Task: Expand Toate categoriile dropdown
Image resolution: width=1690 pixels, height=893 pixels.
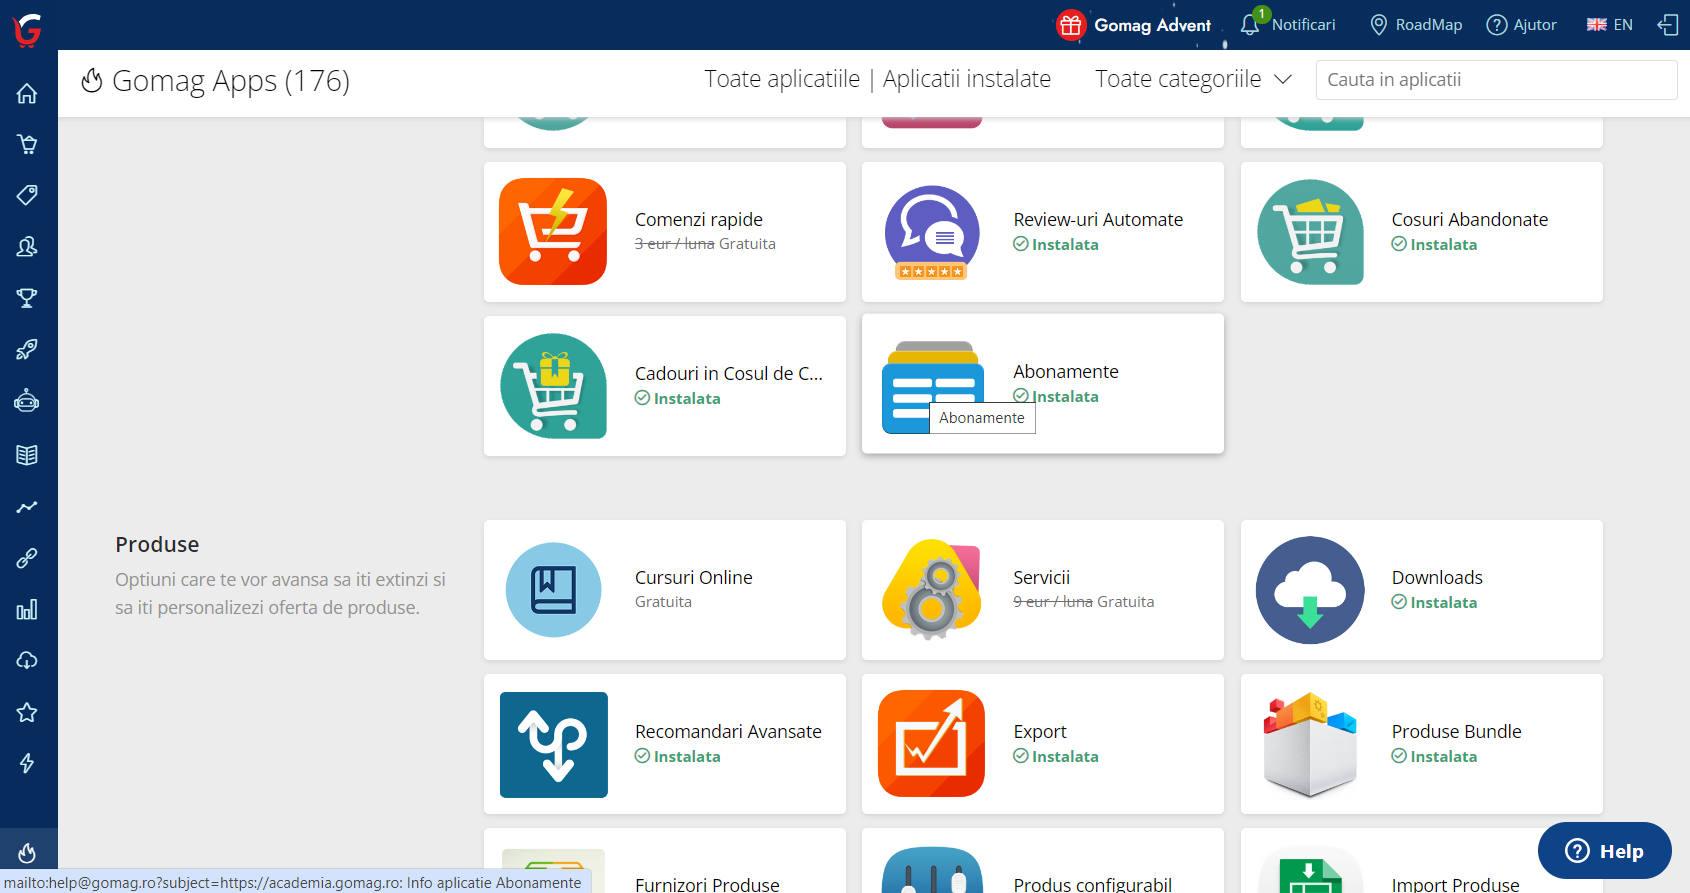Action: (x=1194, y=79)
